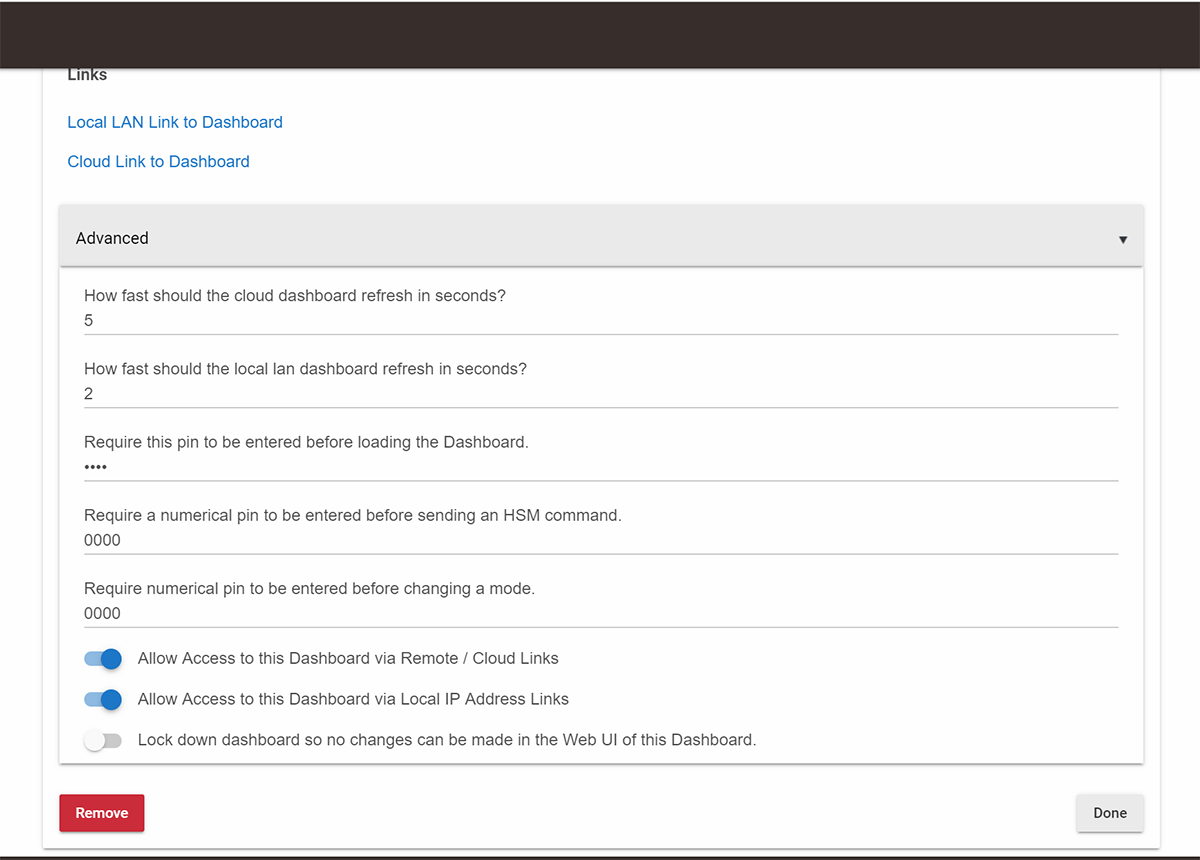This screenshot has width=1200, height=860.
Task: Click the 'Allow Access via Local IP Address Links' text
Action: [x=353, y=699]
